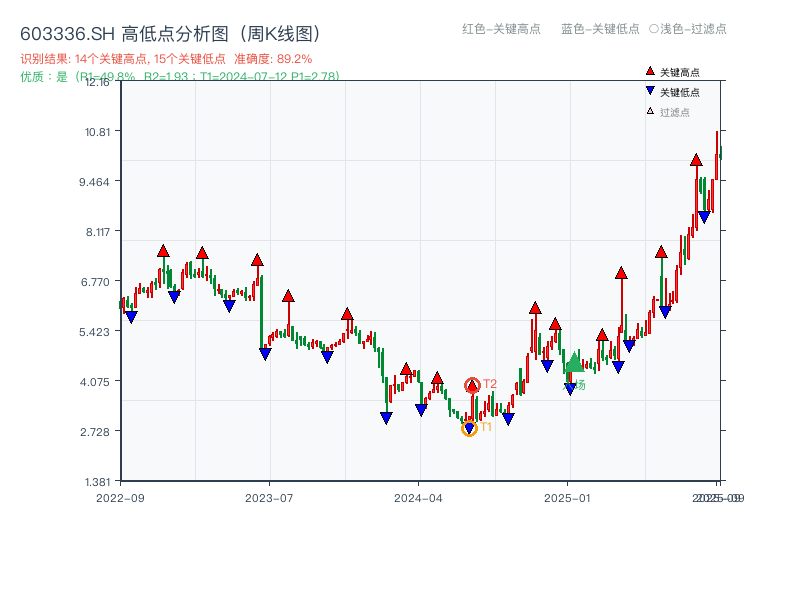Image resolution: width=800 pixels, height=600 pixels.
Task: Click the green 入场 entry arrow marker
Action: (573, 363)
